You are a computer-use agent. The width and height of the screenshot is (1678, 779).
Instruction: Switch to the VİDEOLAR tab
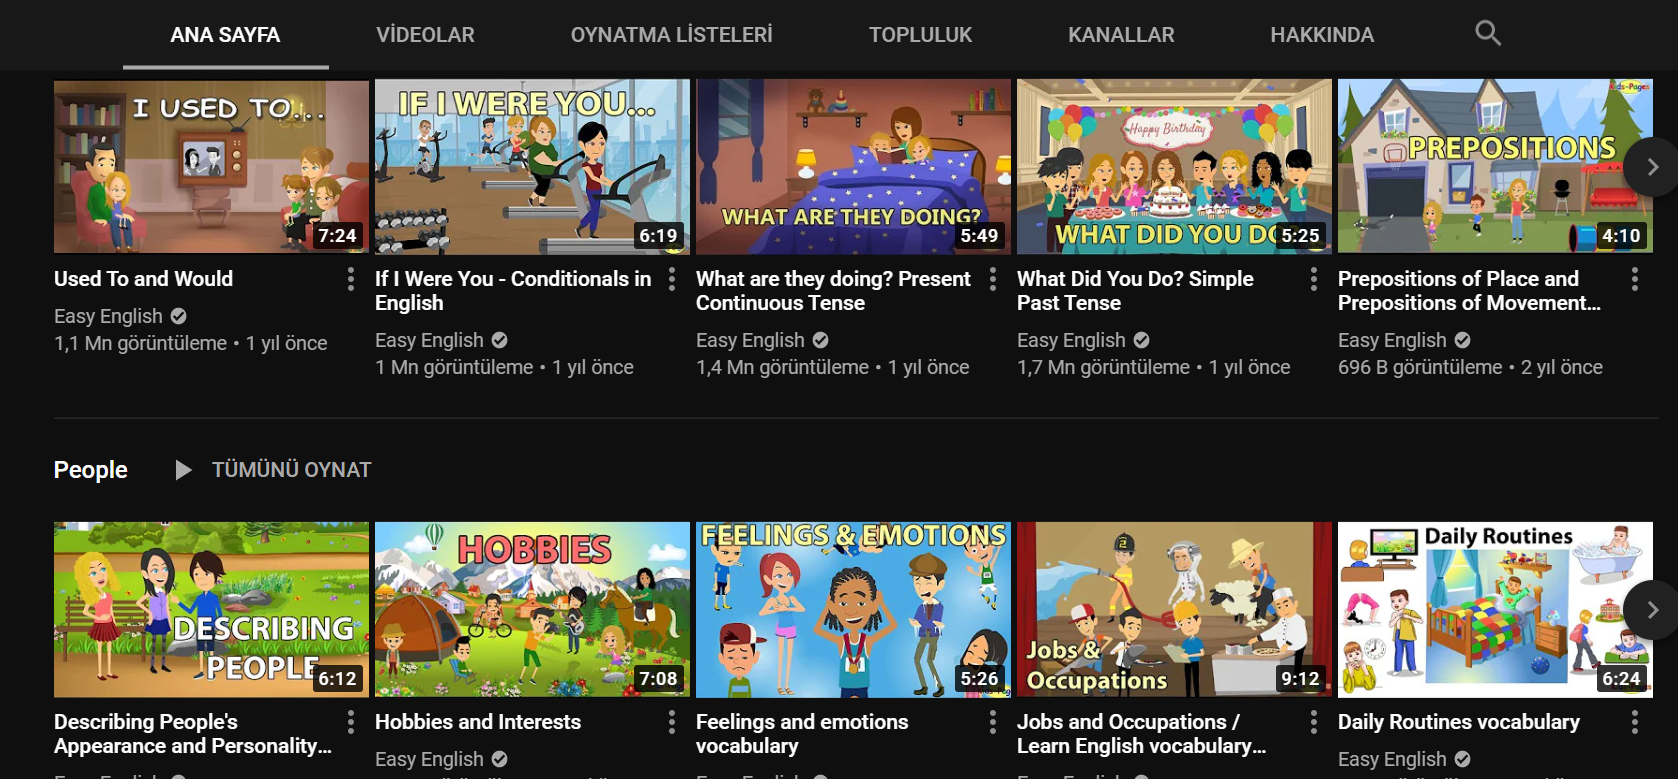(x=425, y=35)
